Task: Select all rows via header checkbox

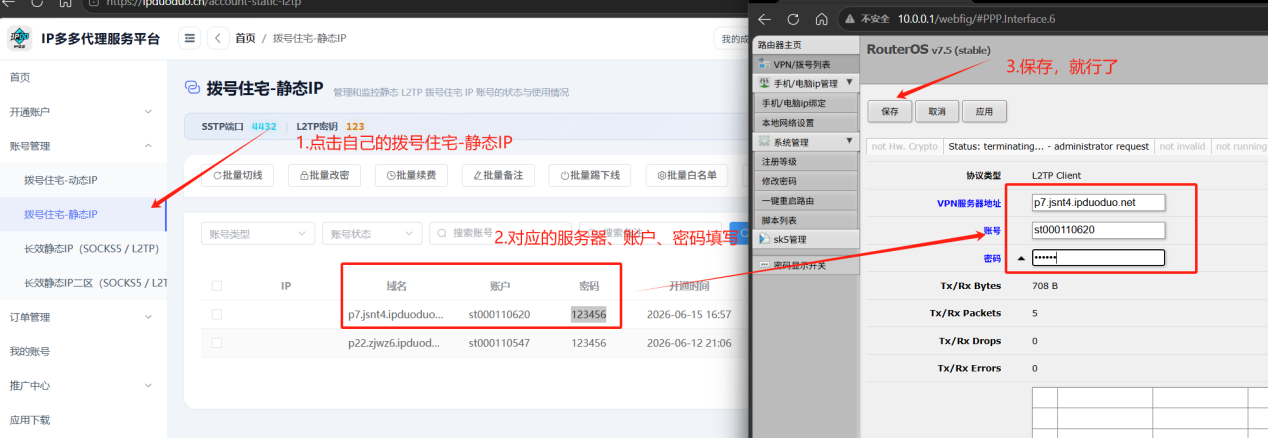Action: pyautogui.click(x=217, y=286)
